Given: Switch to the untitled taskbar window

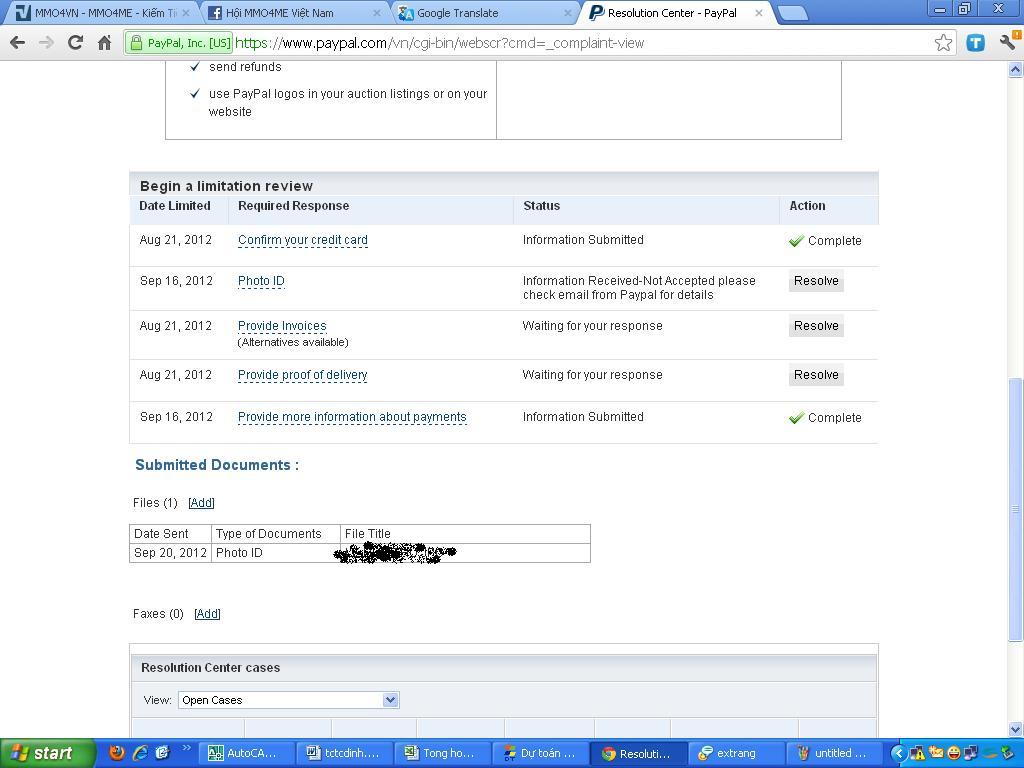Looking at the screenshot, I should tap(834, 754).
